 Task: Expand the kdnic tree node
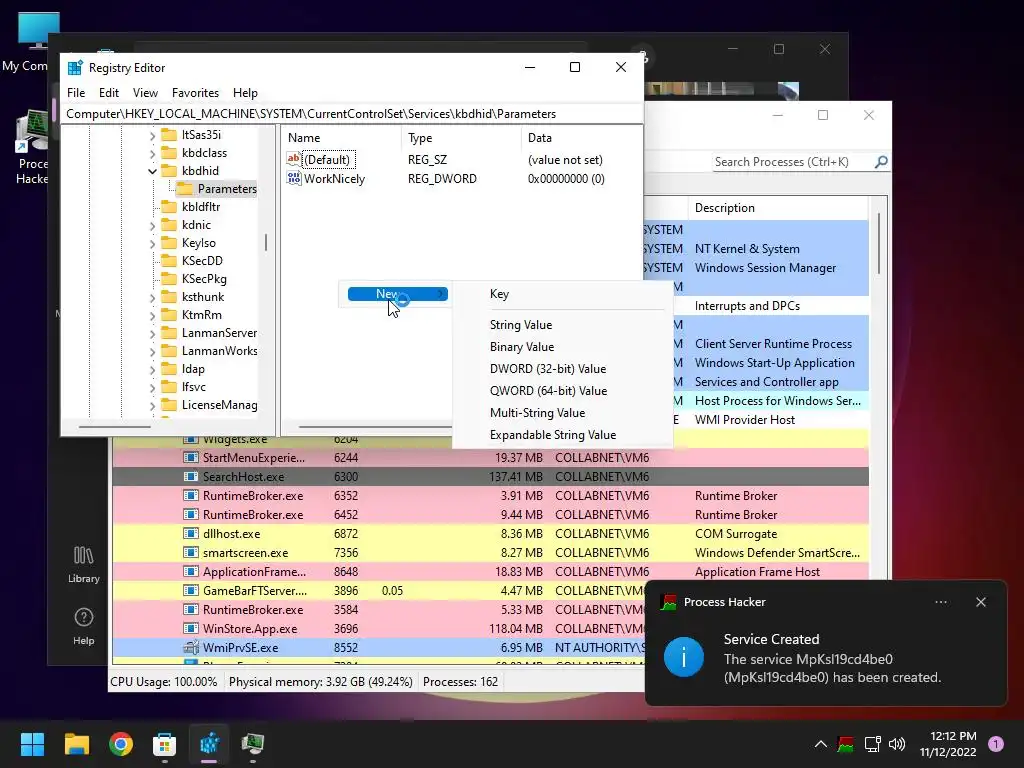coord(152,225)
